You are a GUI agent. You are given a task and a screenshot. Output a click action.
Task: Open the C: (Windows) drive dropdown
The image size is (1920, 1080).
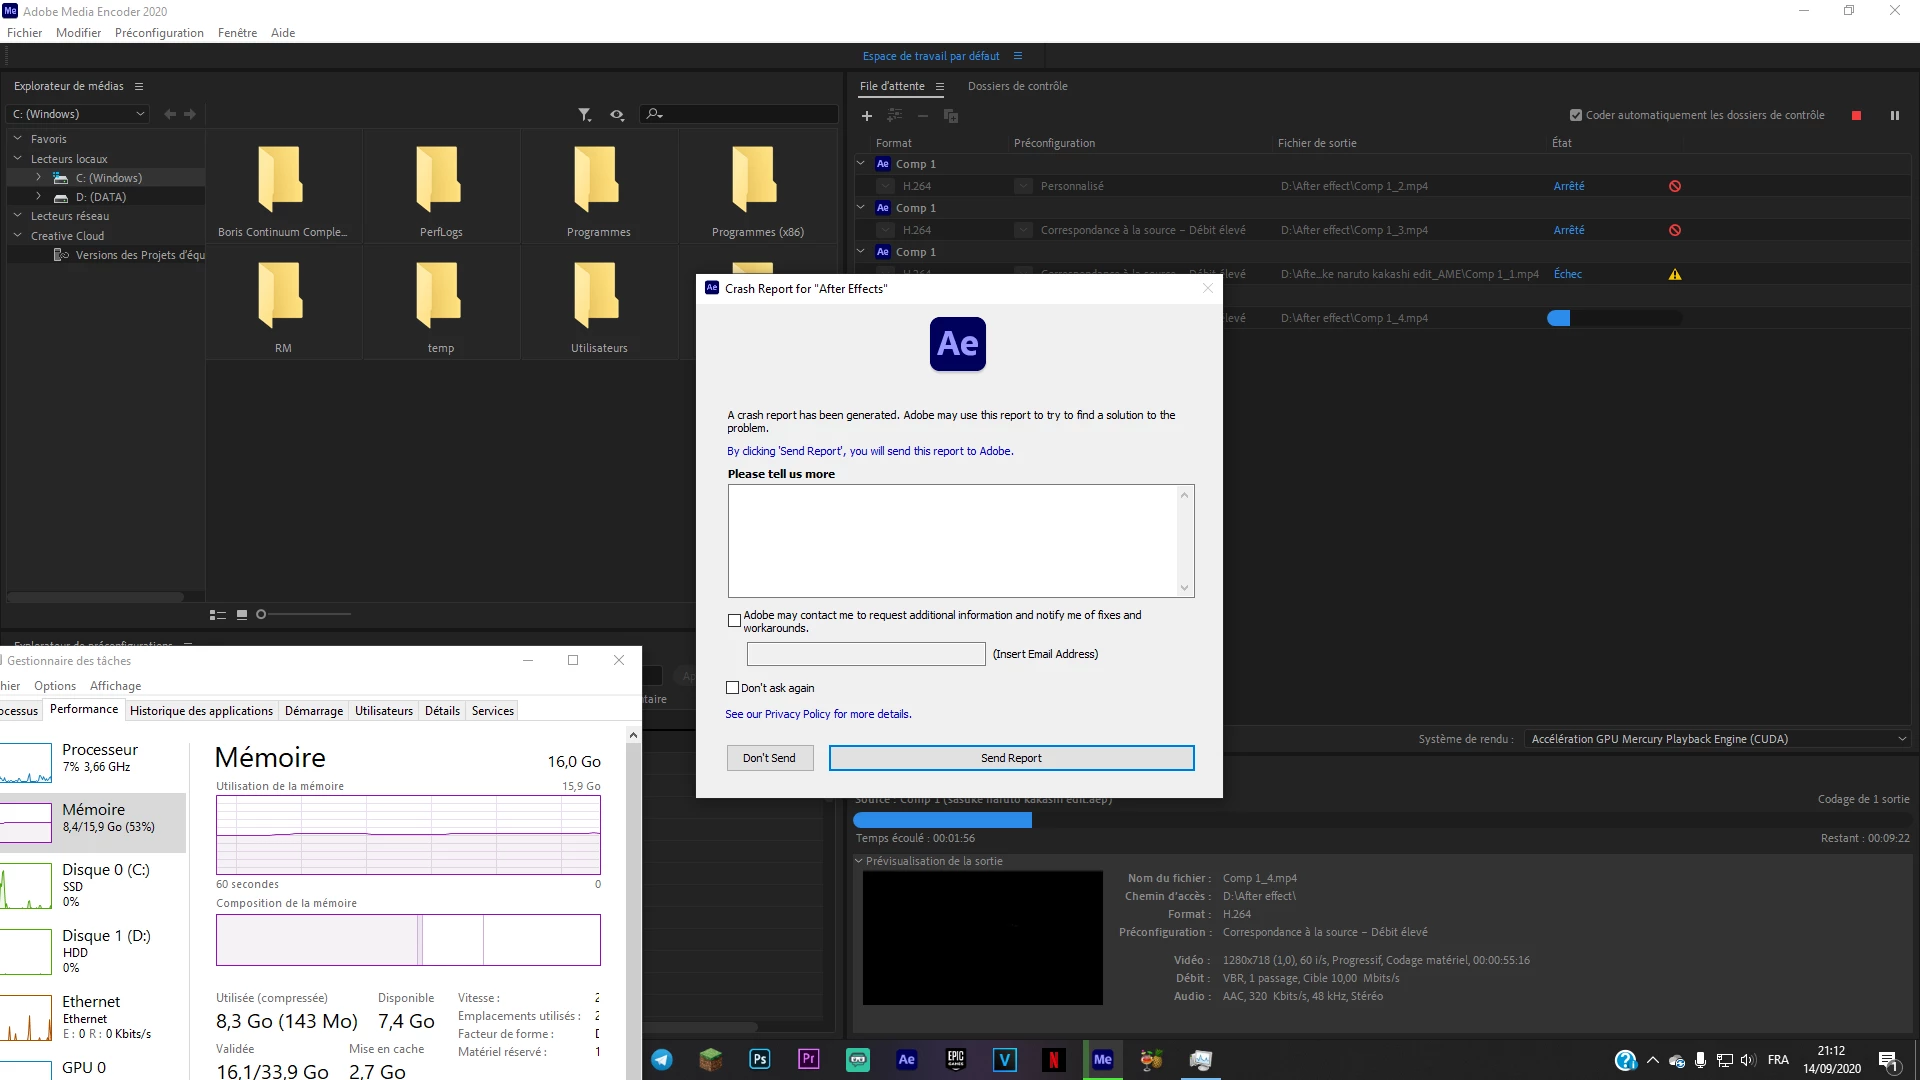point(78,114)
